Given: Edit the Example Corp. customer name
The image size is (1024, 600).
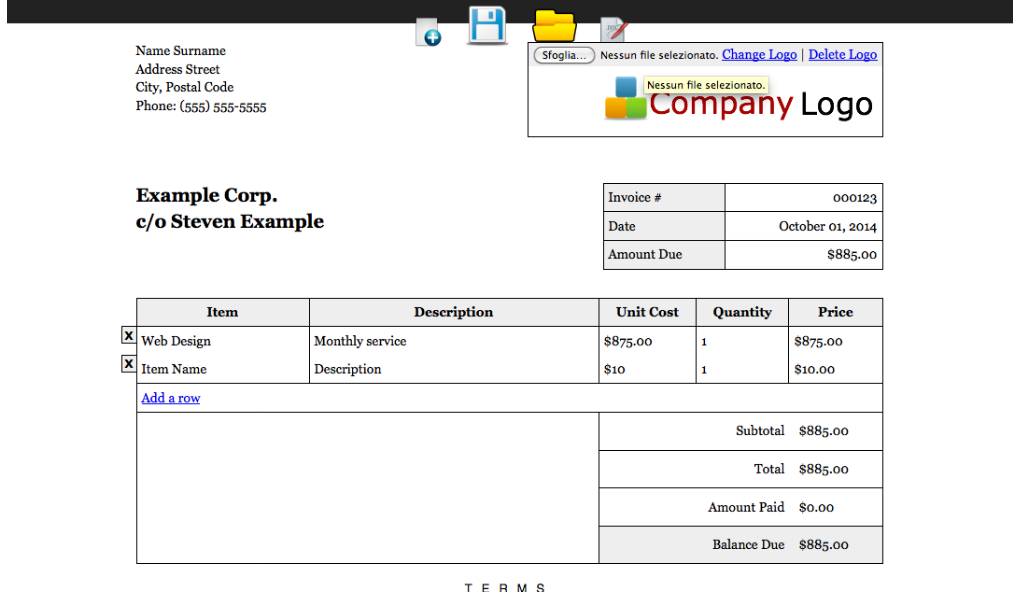Looking at the screenshot, I should pyautogui.click(x=207, y=196).
